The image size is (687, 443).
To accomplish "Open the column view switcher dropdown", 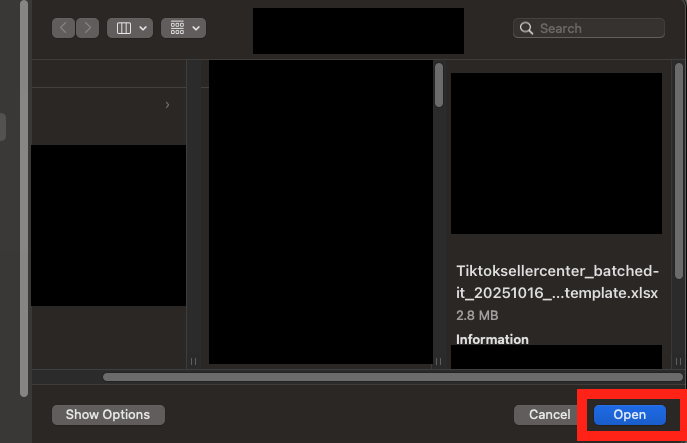I will [x=132, y=28].
